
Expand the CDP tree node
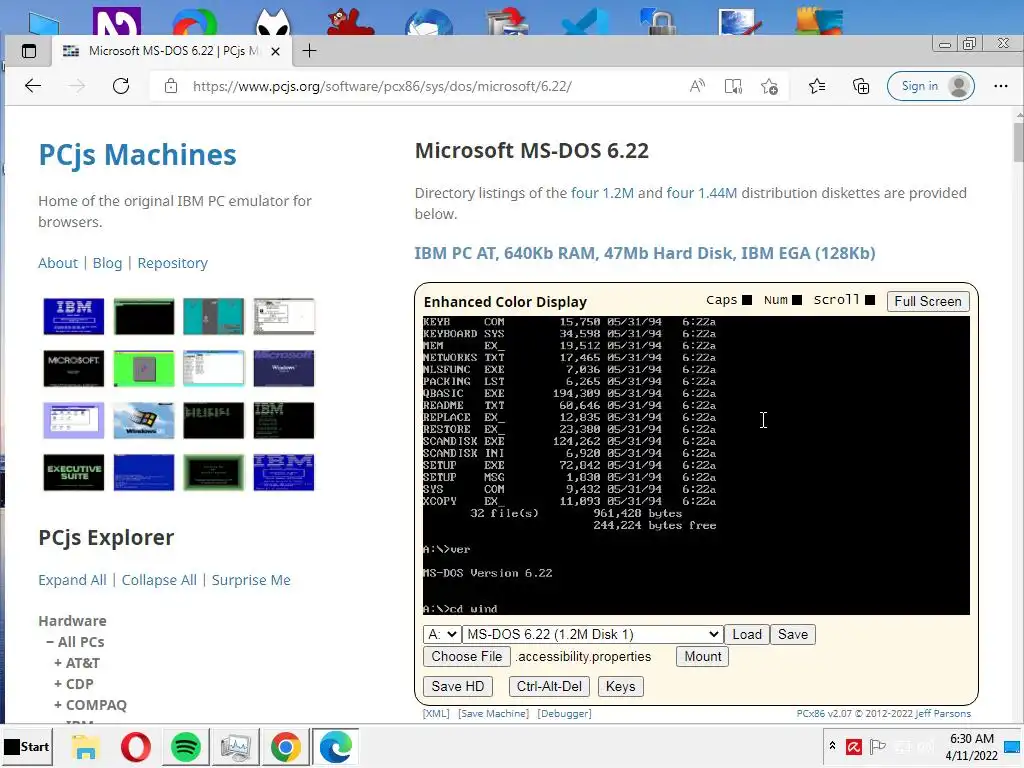[74, 684]
